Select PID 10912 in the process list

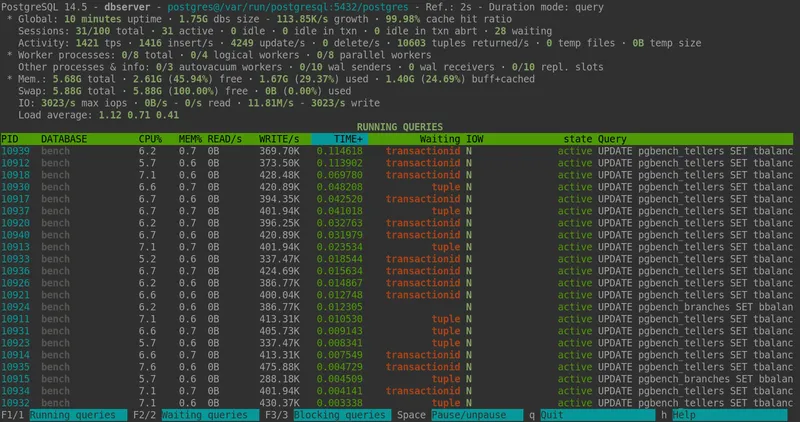pos(15,163)
